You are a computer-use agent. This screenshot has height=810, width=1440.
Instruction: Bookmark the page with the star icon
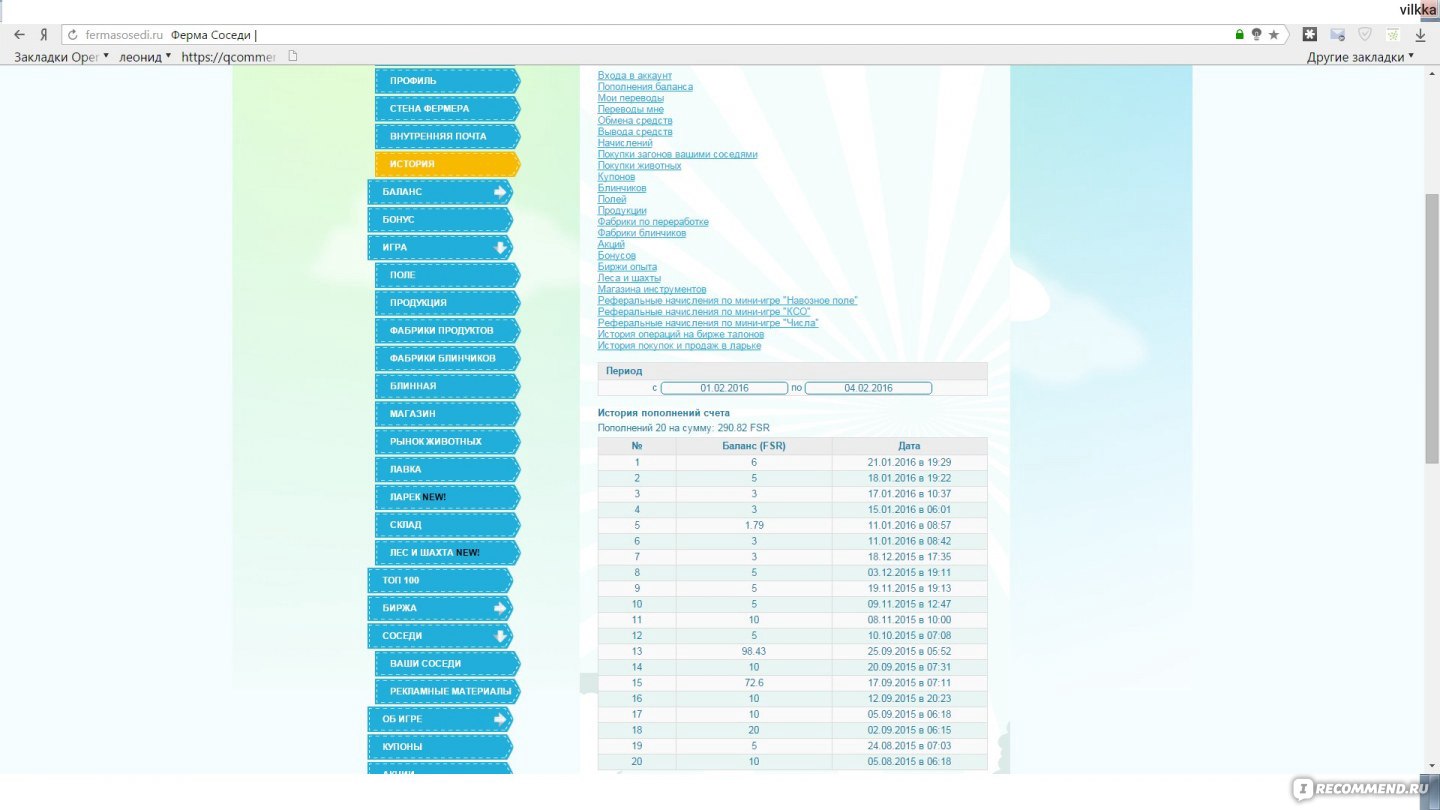pos(1273,34)
